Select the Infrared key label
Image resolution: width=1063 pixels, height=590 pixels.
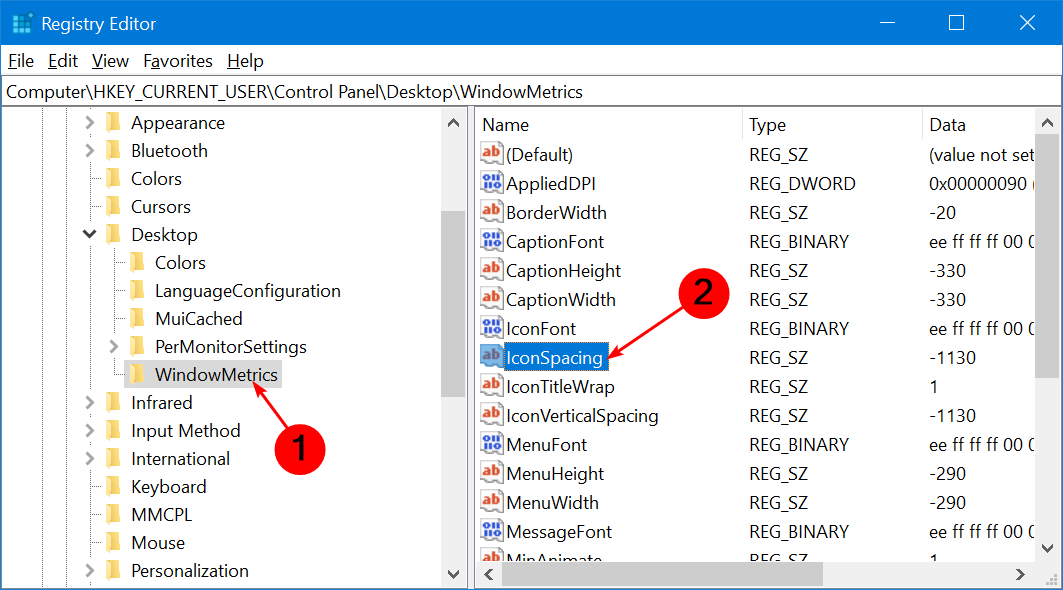[161, 402]
